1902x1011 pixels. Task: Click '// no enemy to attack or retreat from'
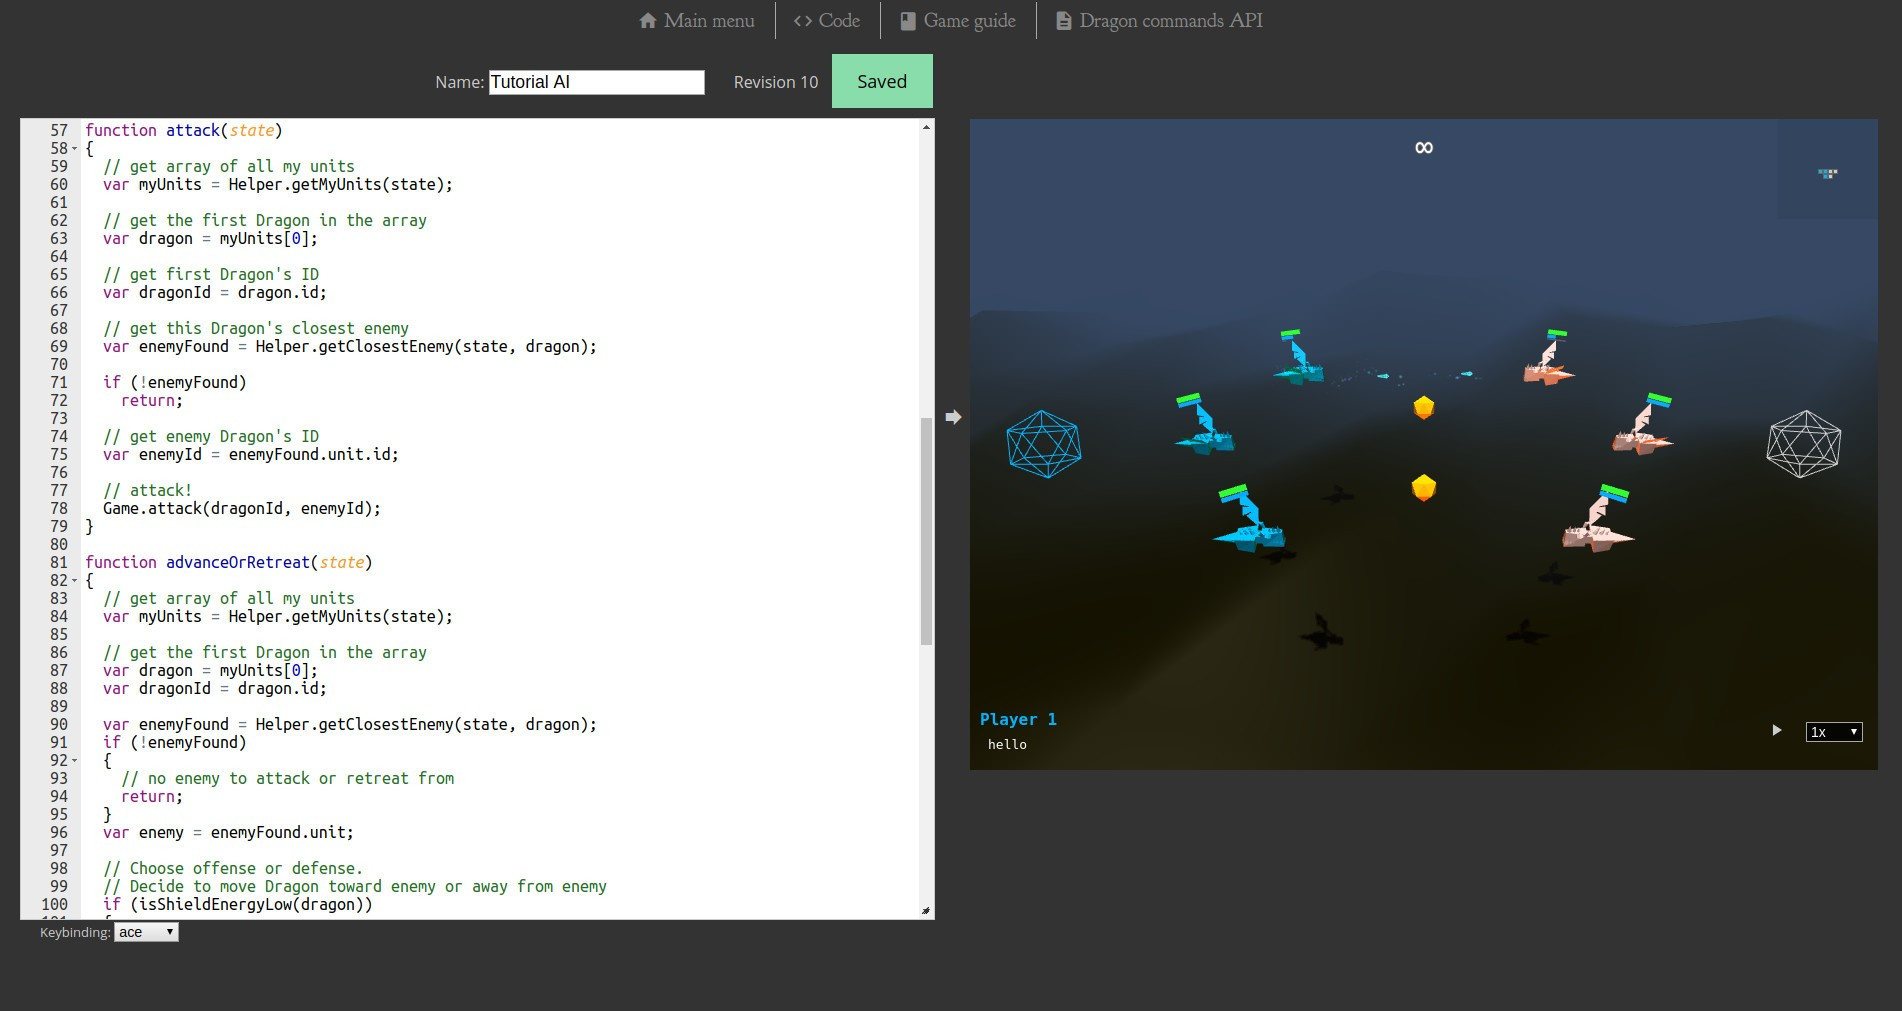pyautogui.click(x=288, y=778)
